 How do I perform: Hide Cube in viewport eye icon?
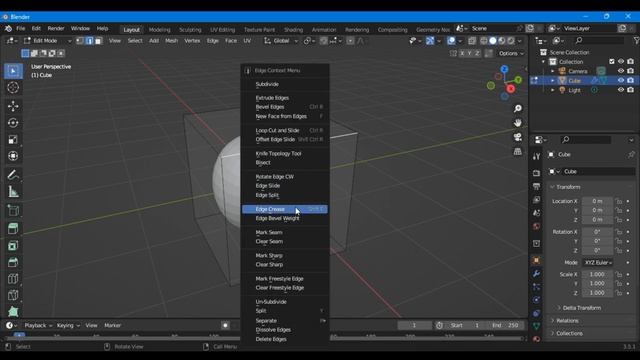[621, 80]
